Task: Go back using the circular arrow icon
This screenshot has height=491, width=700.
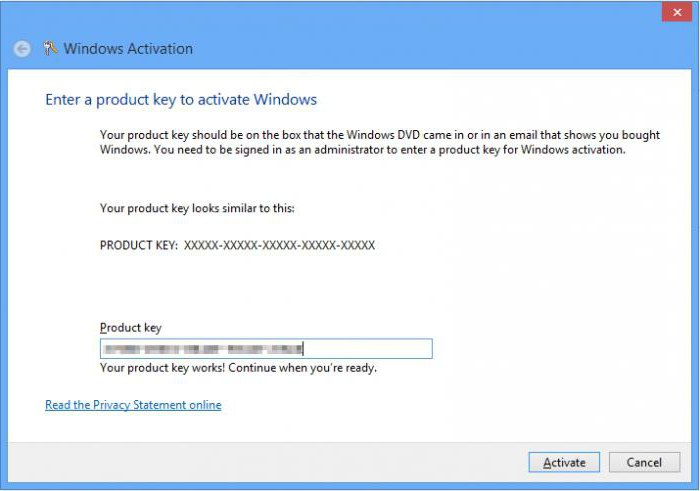Action: coord(22,49)
